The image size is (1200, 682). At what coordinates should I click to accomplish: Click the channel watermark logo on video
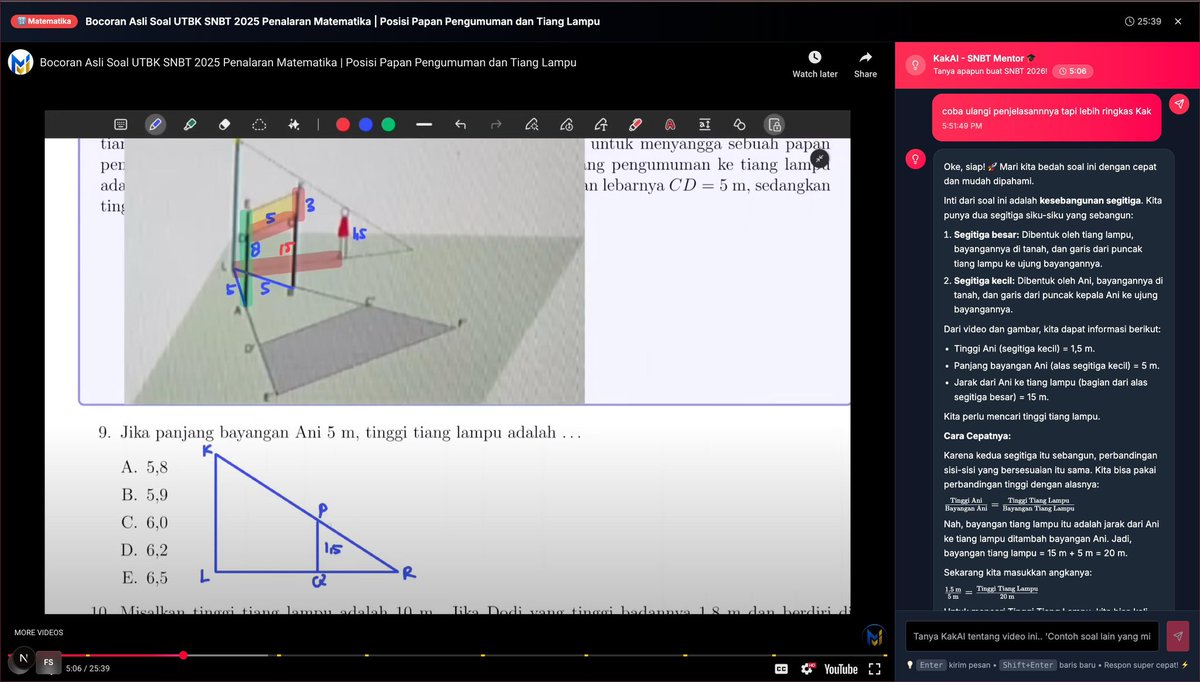(874, 635)
